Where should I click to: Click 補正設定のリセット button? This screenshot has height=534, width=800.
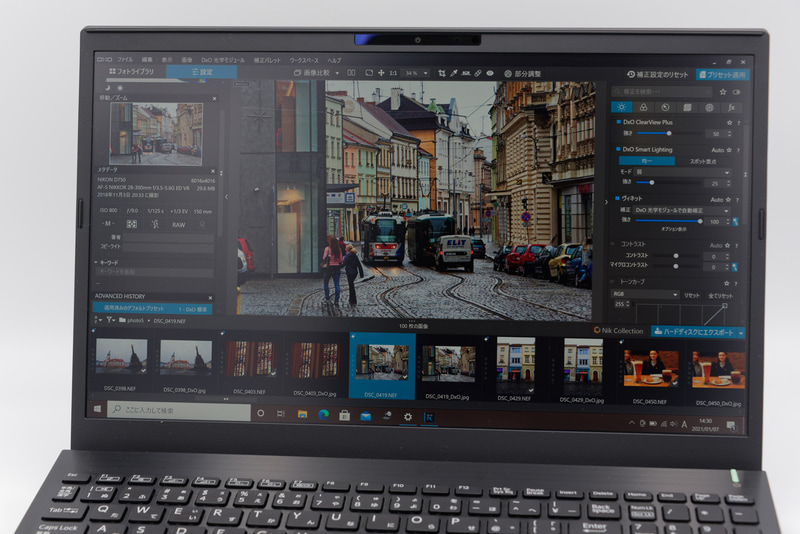pos(658,74)
